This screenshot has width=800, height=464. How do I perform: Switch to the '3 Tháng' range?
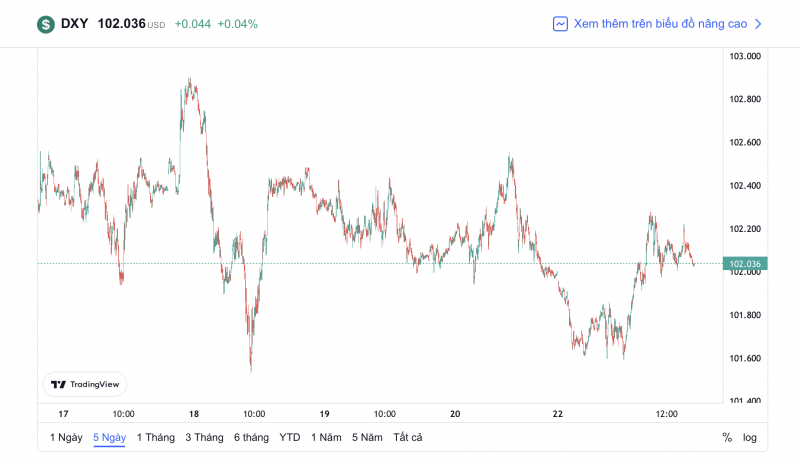click(x=204, y=437)
